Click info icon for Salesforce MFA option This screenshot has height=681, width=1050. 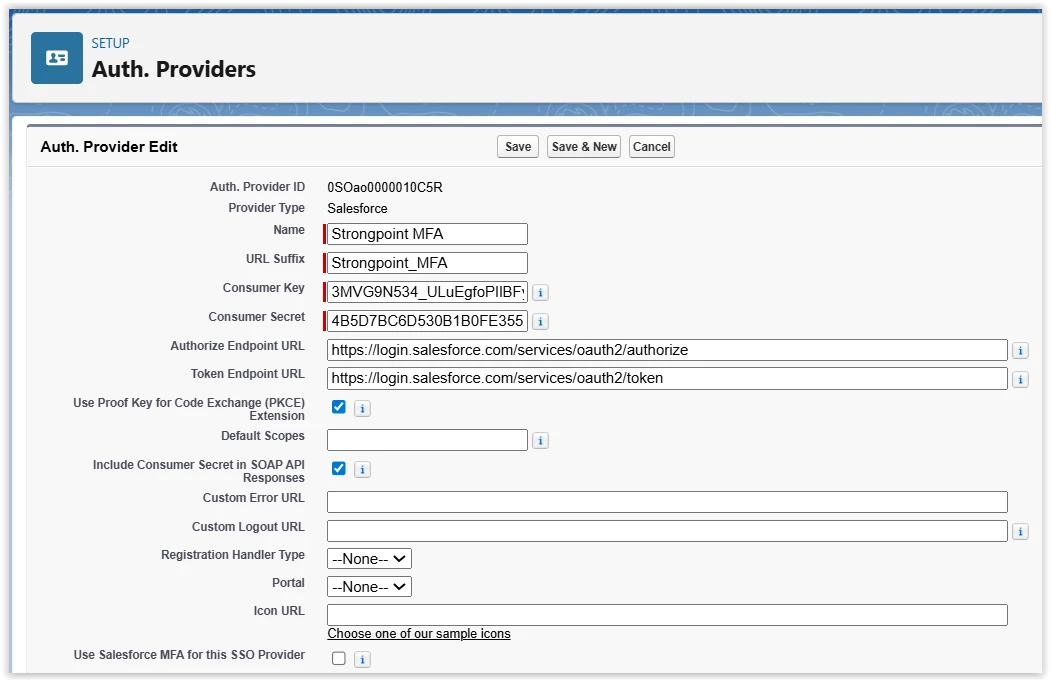(362, 659)
